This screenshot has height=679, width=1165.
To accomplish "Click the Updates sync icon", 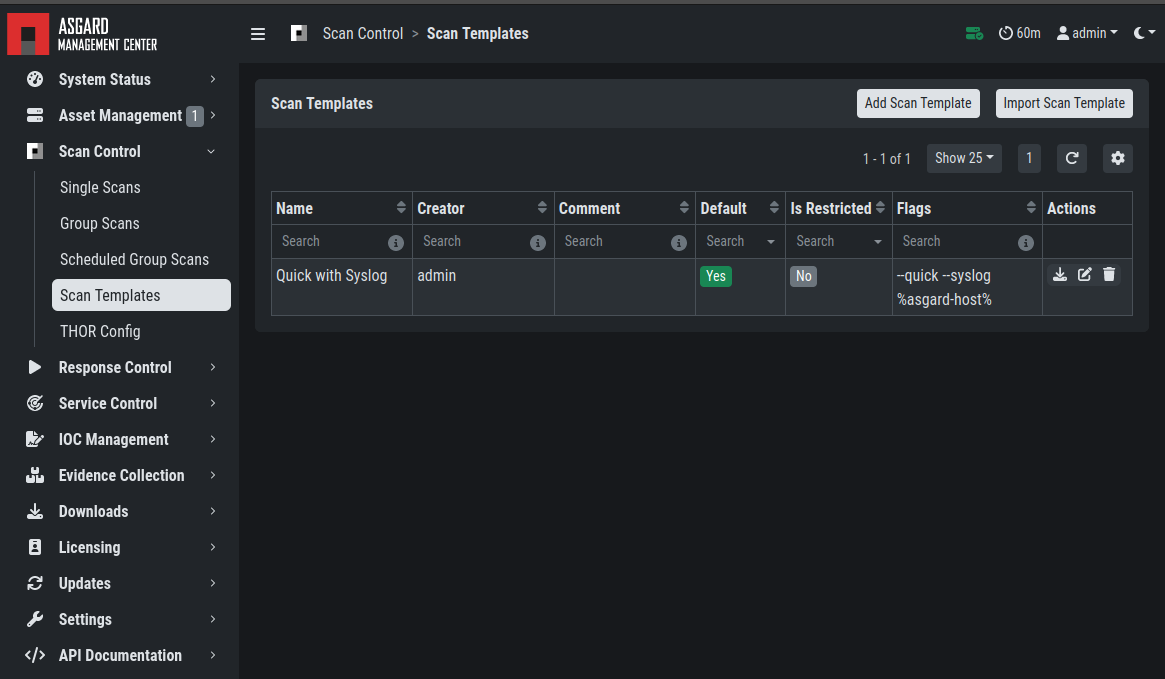I will [x=35, y=583].
